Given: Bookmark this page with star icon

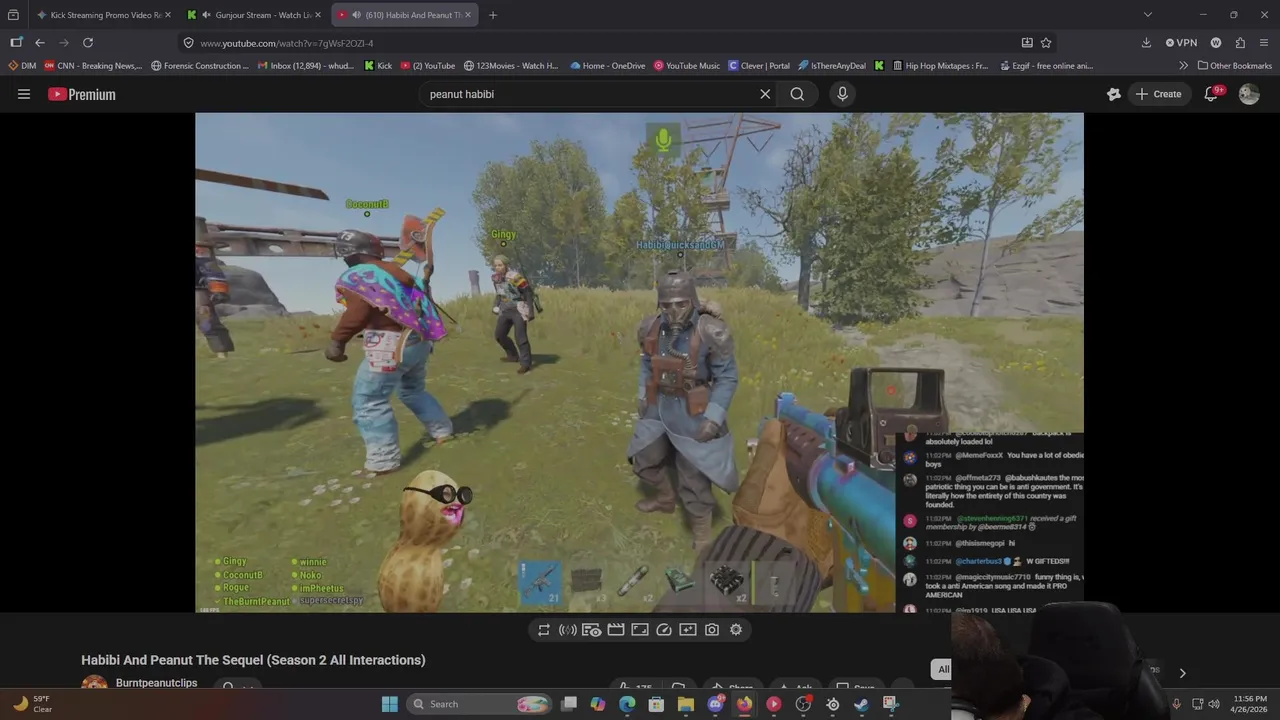Looking at the screenshot, I should [1046, 43].
